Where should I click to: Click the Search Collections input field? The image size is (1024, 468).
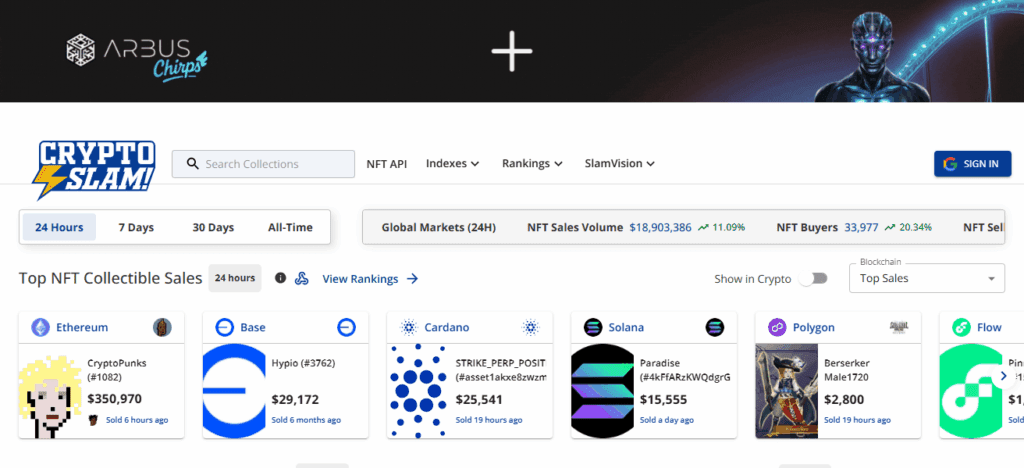[x=263, y=164]
